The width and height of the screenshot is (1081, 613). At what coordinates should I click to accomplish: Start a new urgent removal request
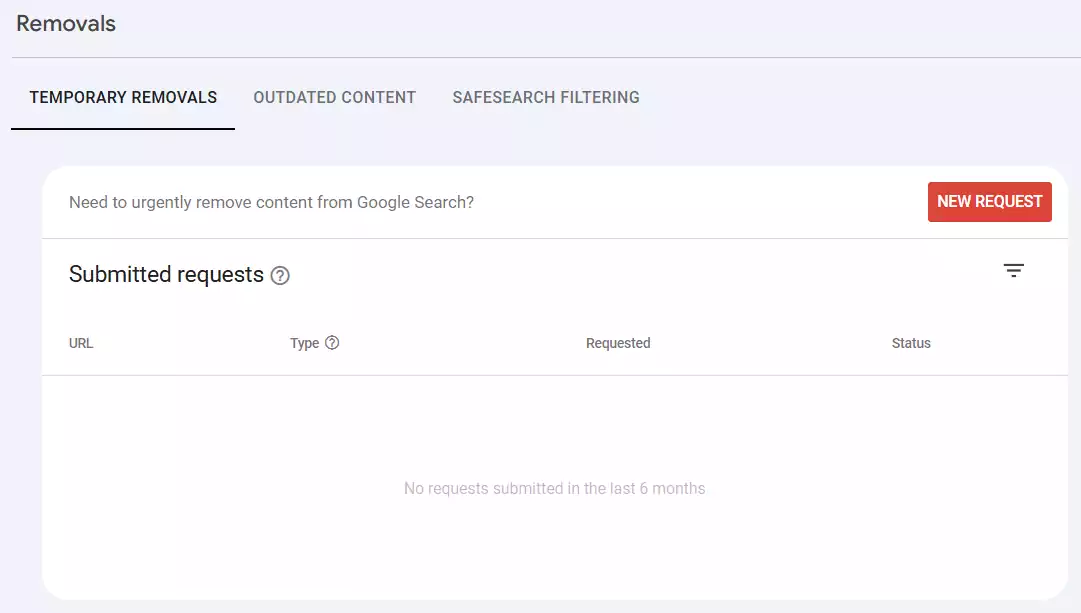(x=989, y=201)
